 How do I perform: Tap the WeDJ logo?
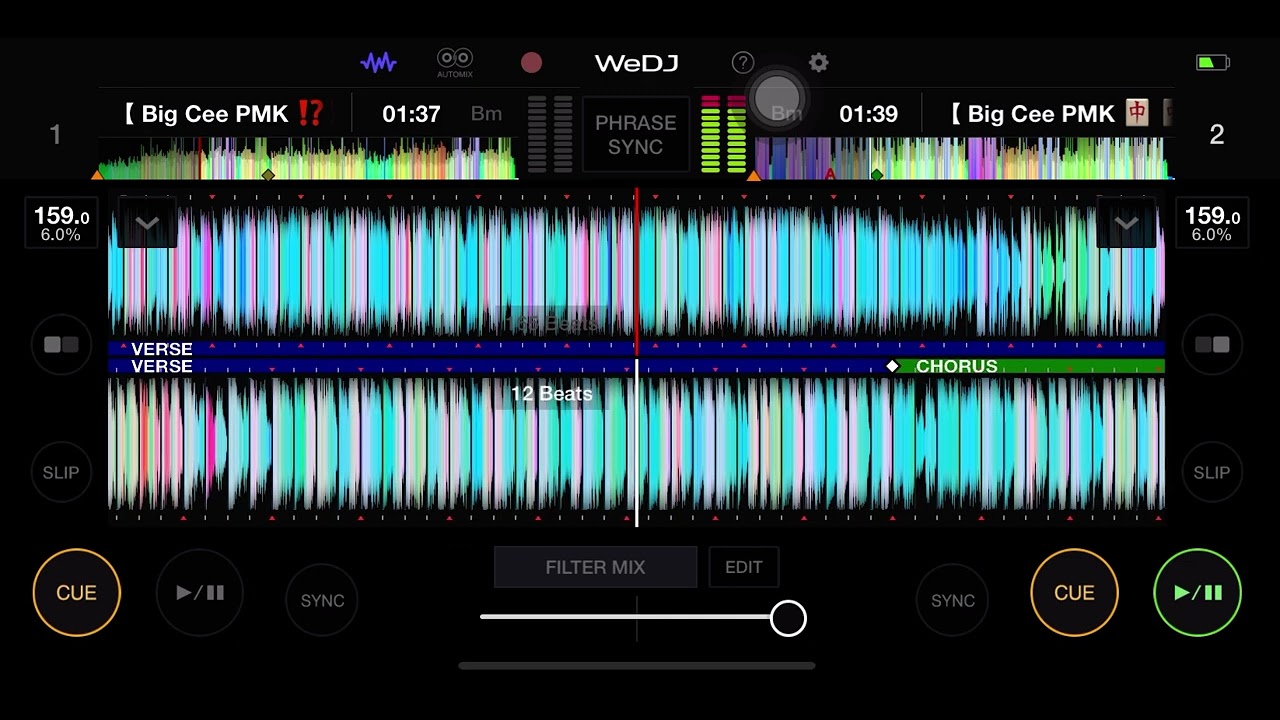tap(637, 63)
